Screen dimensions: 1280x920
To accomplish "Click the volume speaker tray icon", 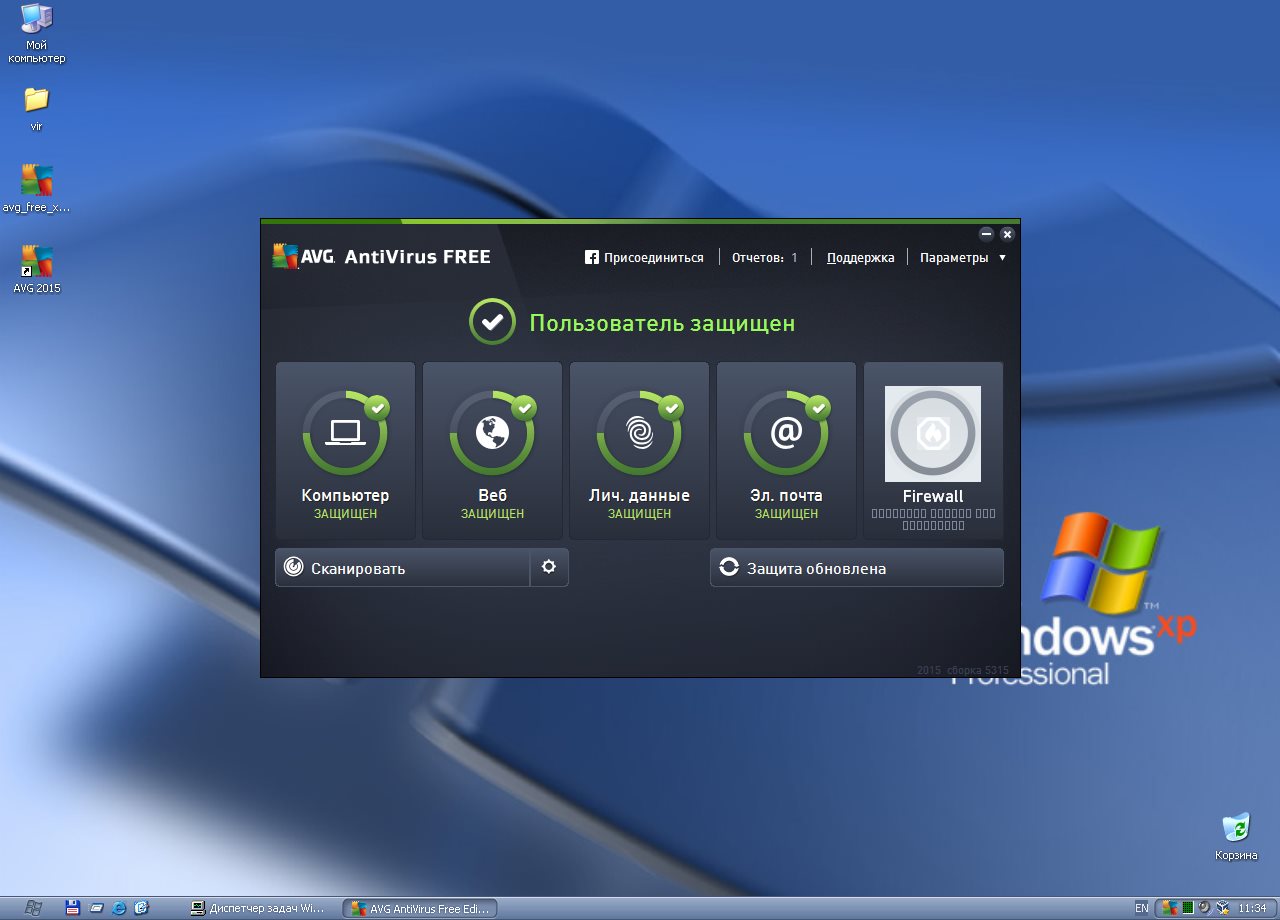I will pos(1204,908).
